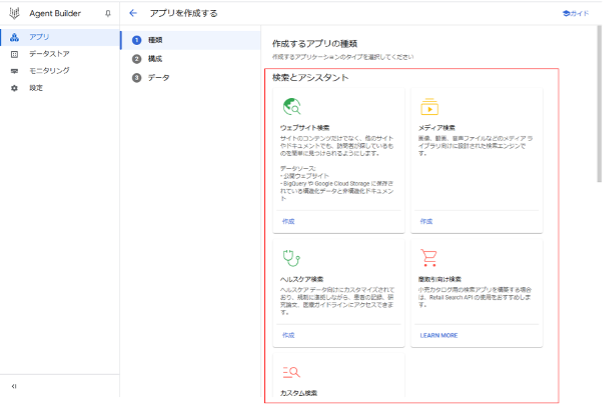Click the カスタム検索 card title
The image size is (604, 408).
coord(299,393)
